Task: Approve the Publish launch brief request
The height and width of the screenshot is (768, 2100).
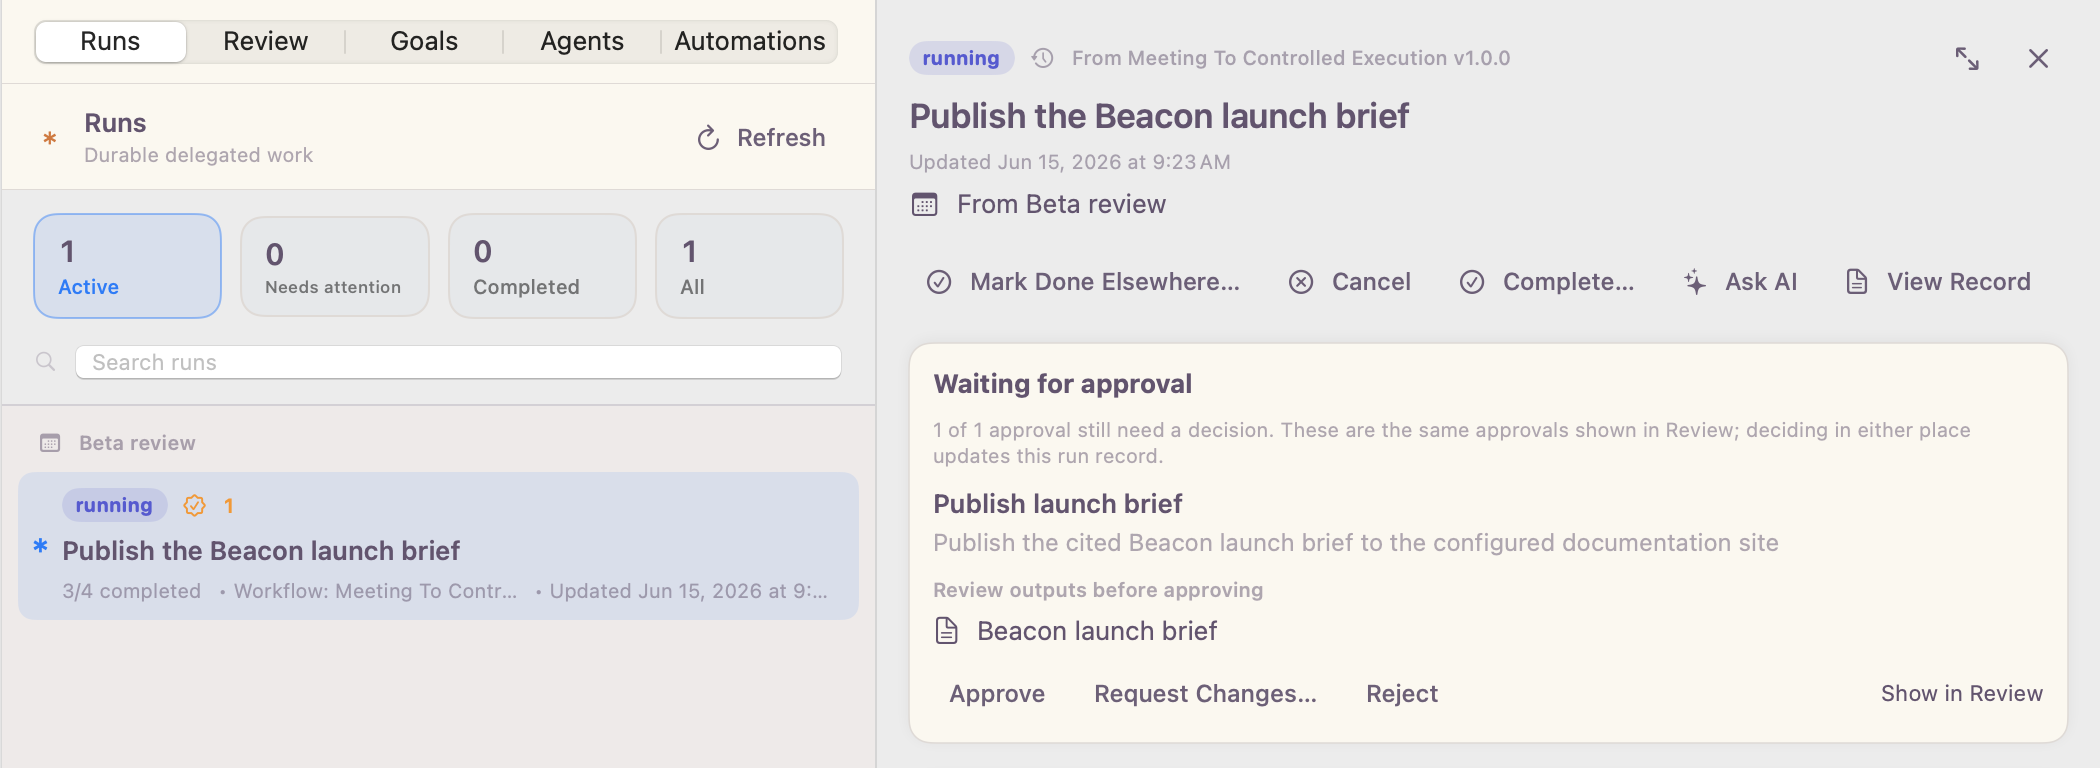Action: 997,694
